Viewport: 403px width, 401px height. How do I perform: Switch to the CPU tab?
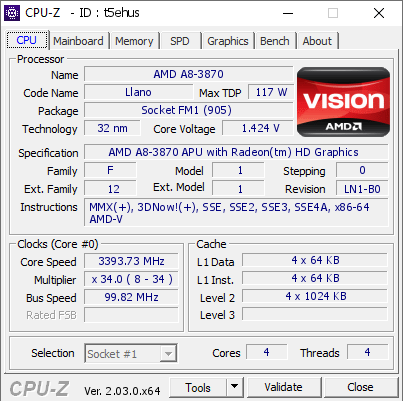point(27,40)
